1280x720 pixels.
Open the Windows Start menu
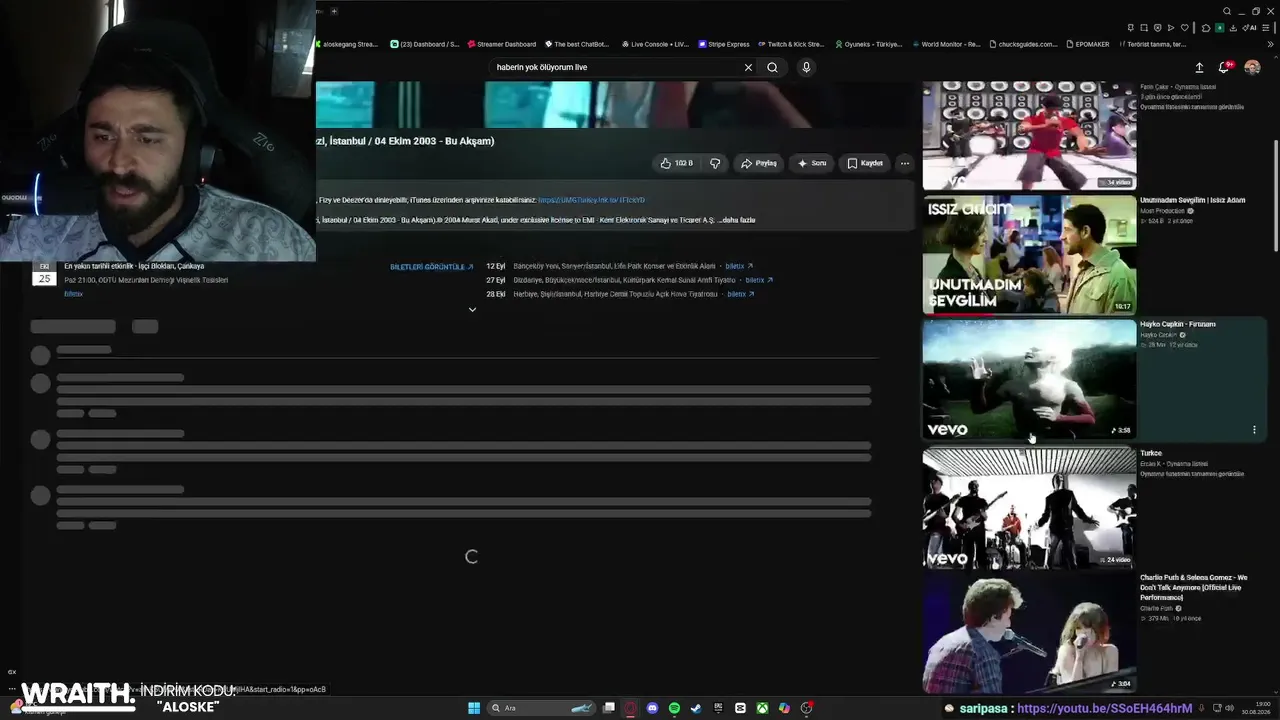474,708
